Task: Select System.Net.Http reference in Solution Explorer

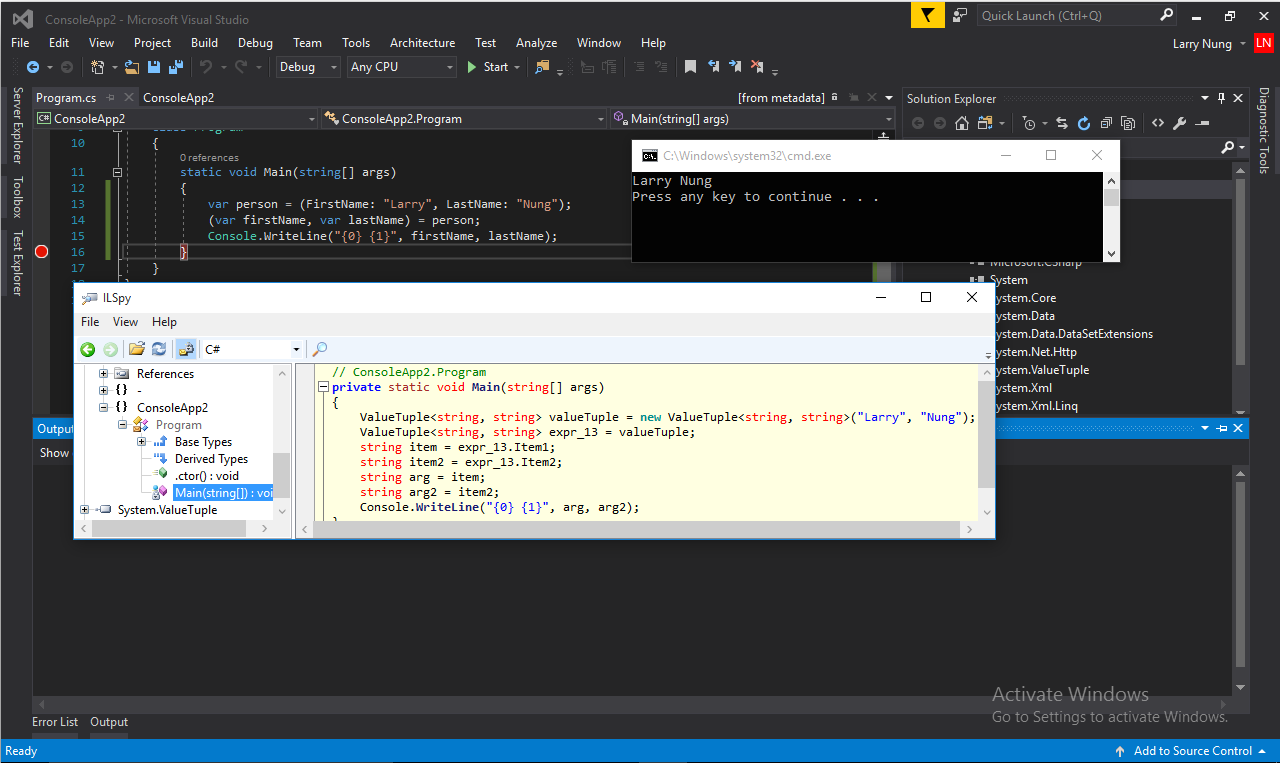Action: tap(1036, 352)
